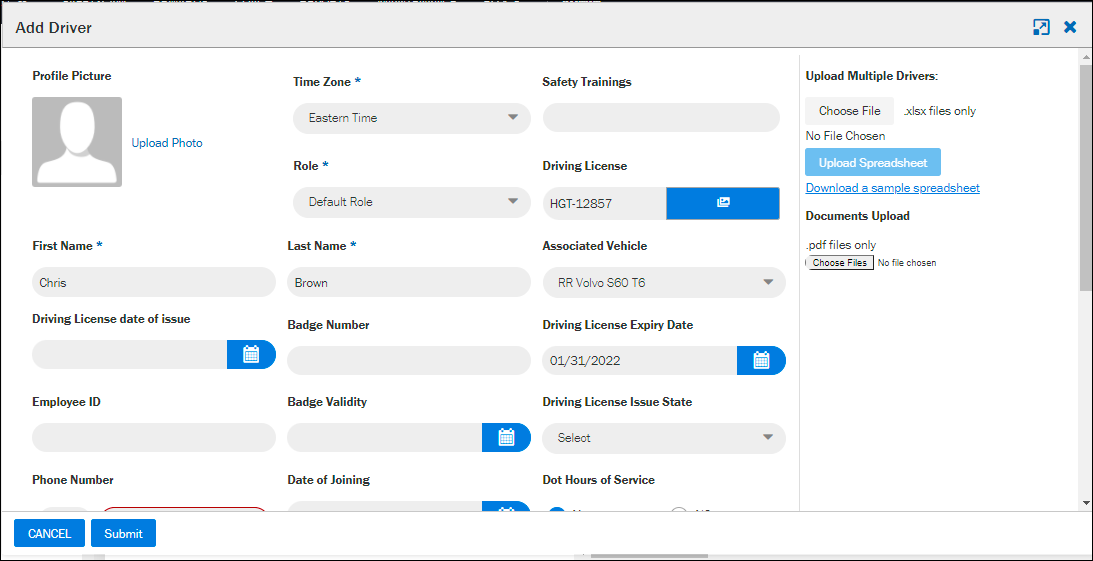This screenshot has width=1093, height=561.
Task: Open the Time Zone dropdown showing Eastern Time
Action: [411, 118]
